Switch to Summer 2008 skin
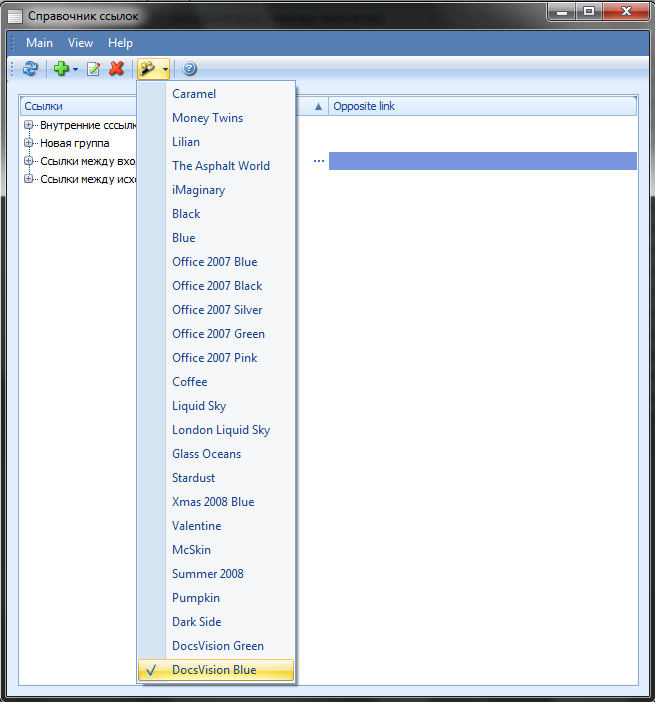 pyautogui.click(x=216, y=574)
